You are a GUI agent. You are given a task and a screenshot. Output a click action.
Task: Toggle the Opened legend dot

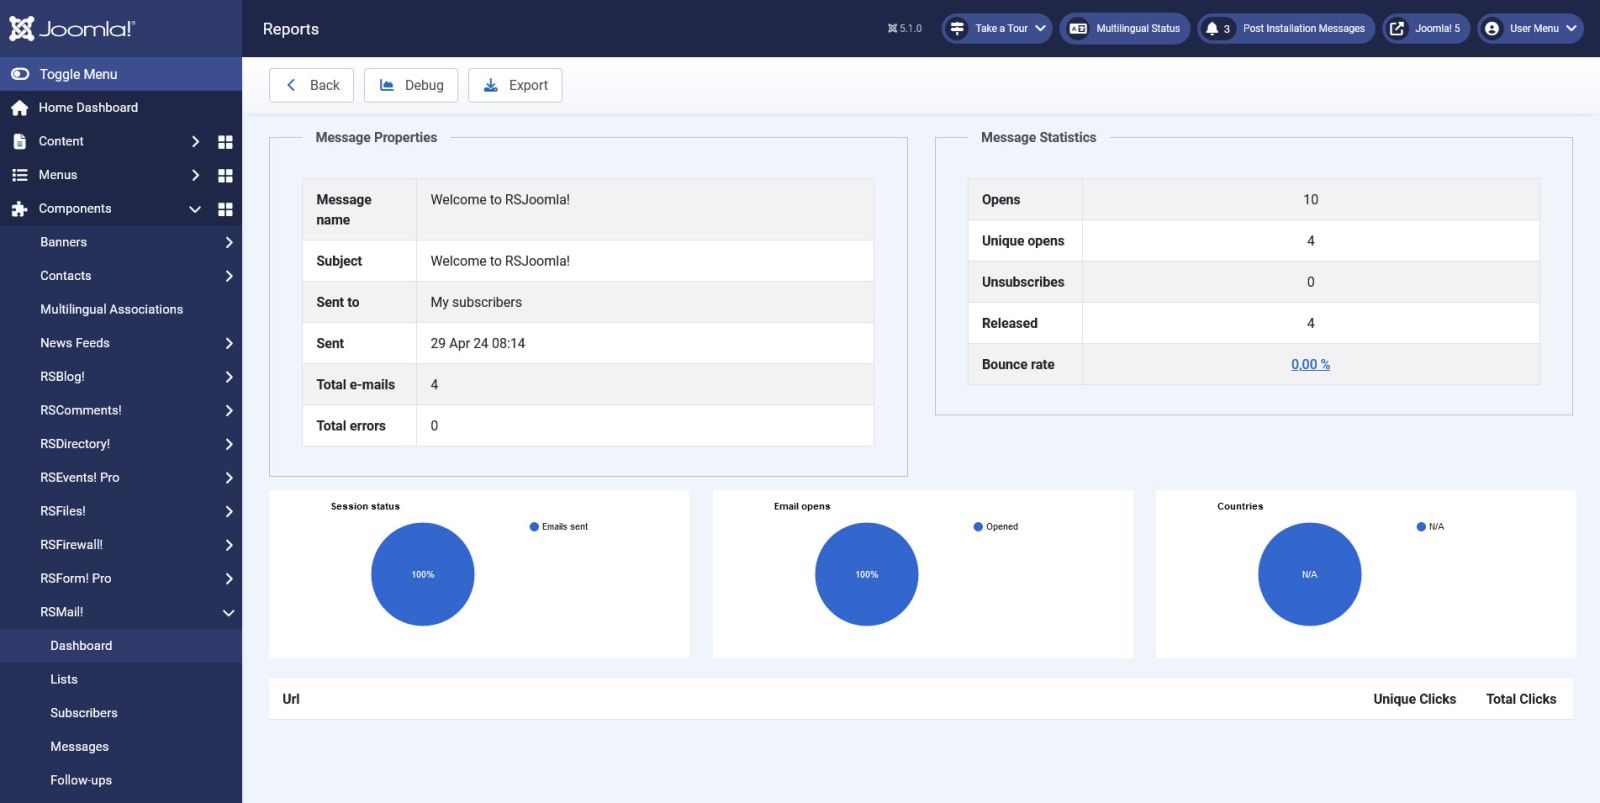978,527
